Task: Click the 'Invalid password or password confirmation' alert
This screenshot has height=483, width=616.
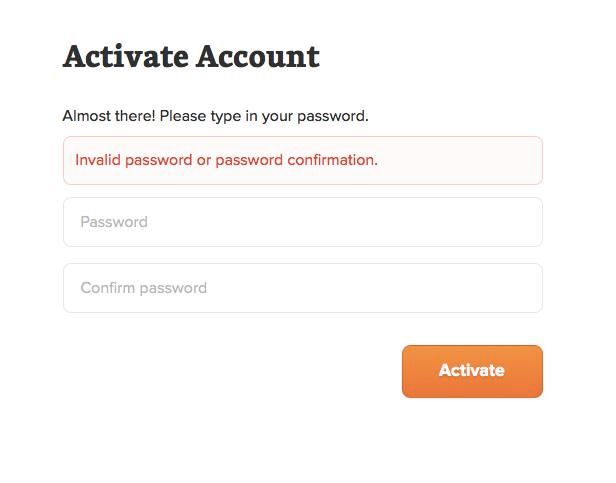Action: [227, 160]
